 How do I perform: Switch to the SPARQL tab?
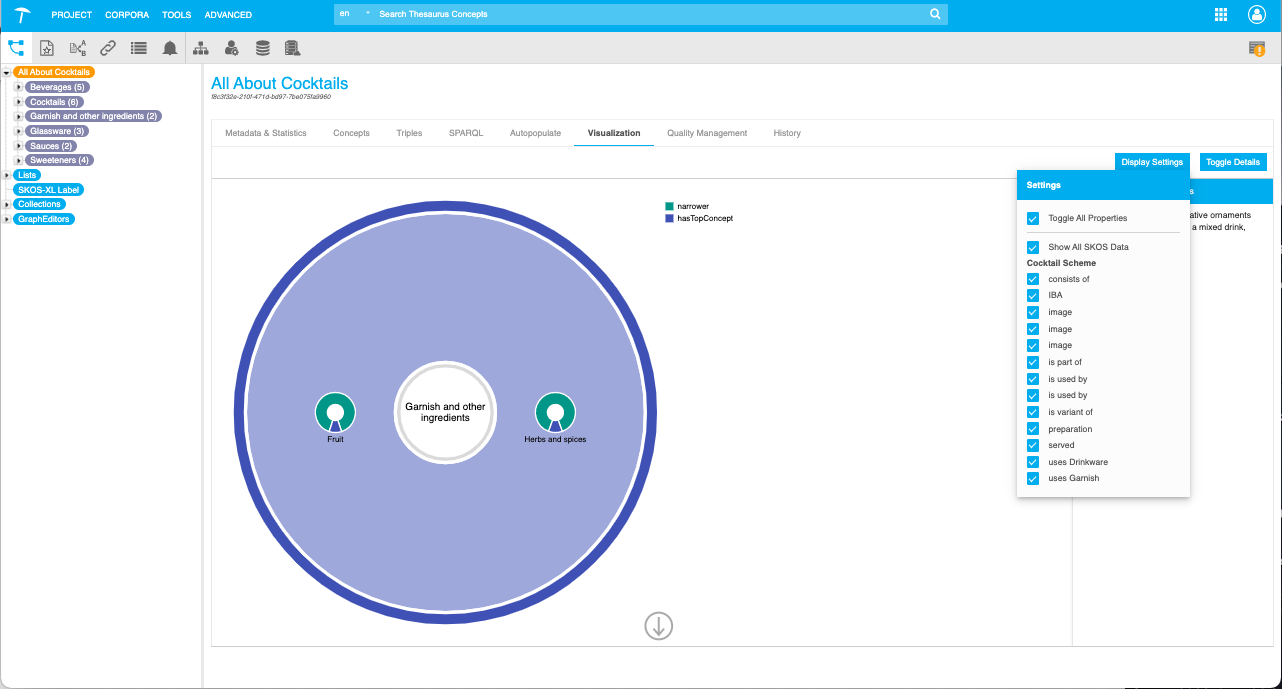pos(466,133)
